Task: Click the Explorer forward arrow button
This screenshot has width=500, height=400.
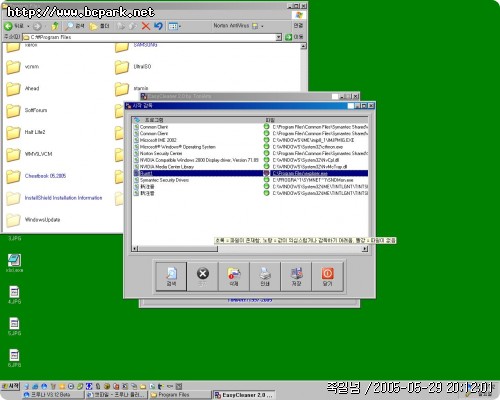Action: coord(37,26)
